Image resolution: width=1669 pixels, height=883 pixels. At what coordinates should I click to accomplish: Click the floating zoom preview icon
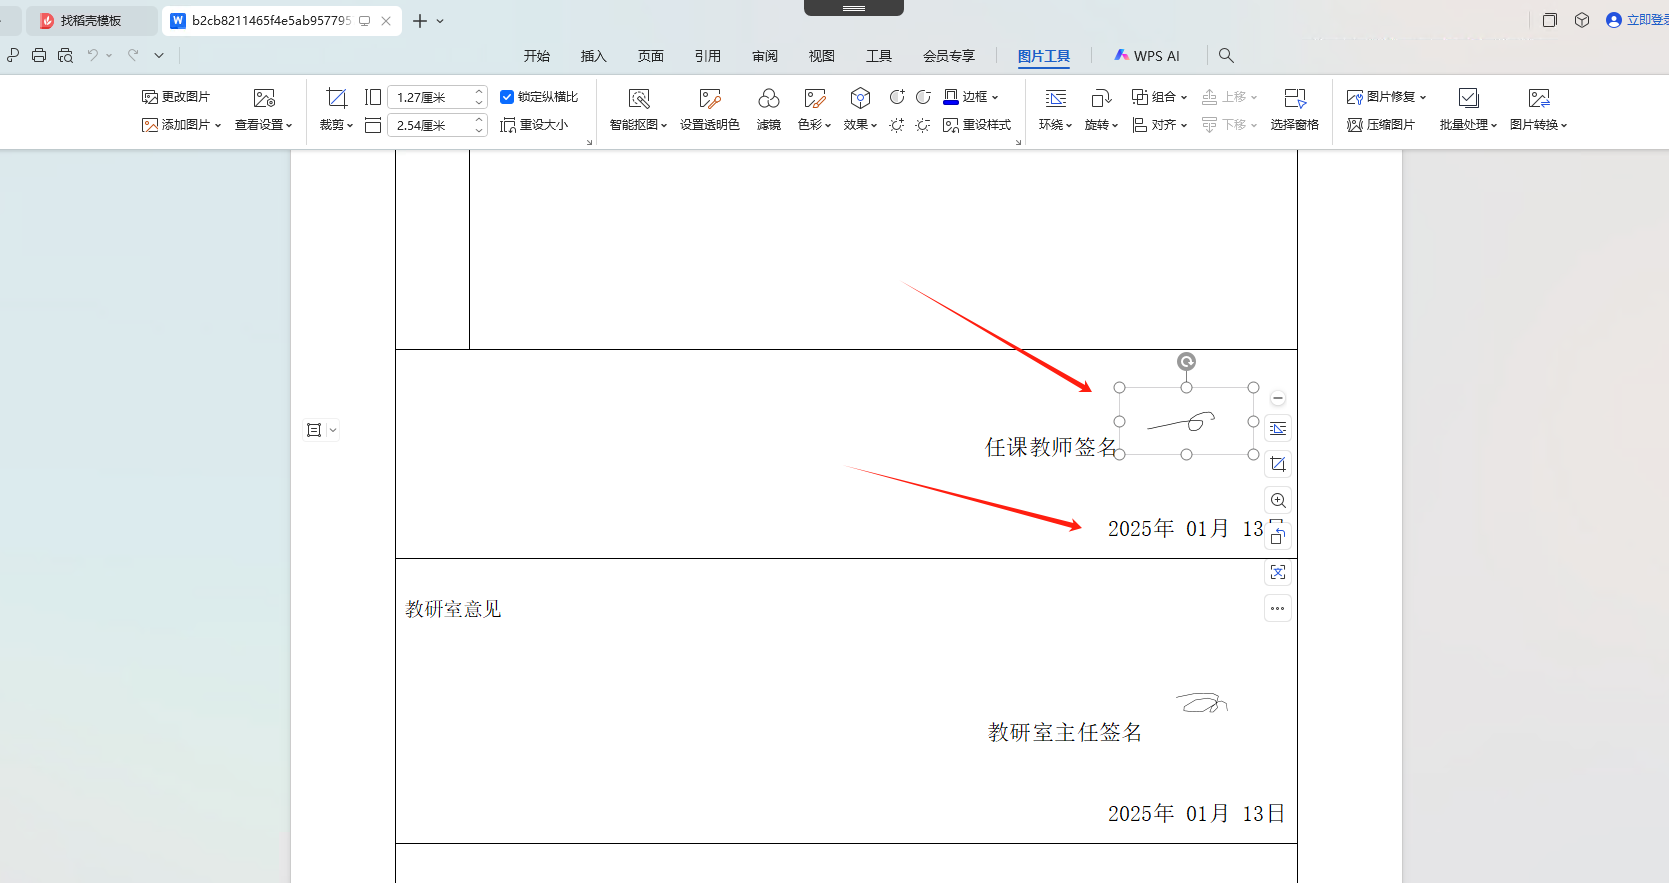(1278, 500)
